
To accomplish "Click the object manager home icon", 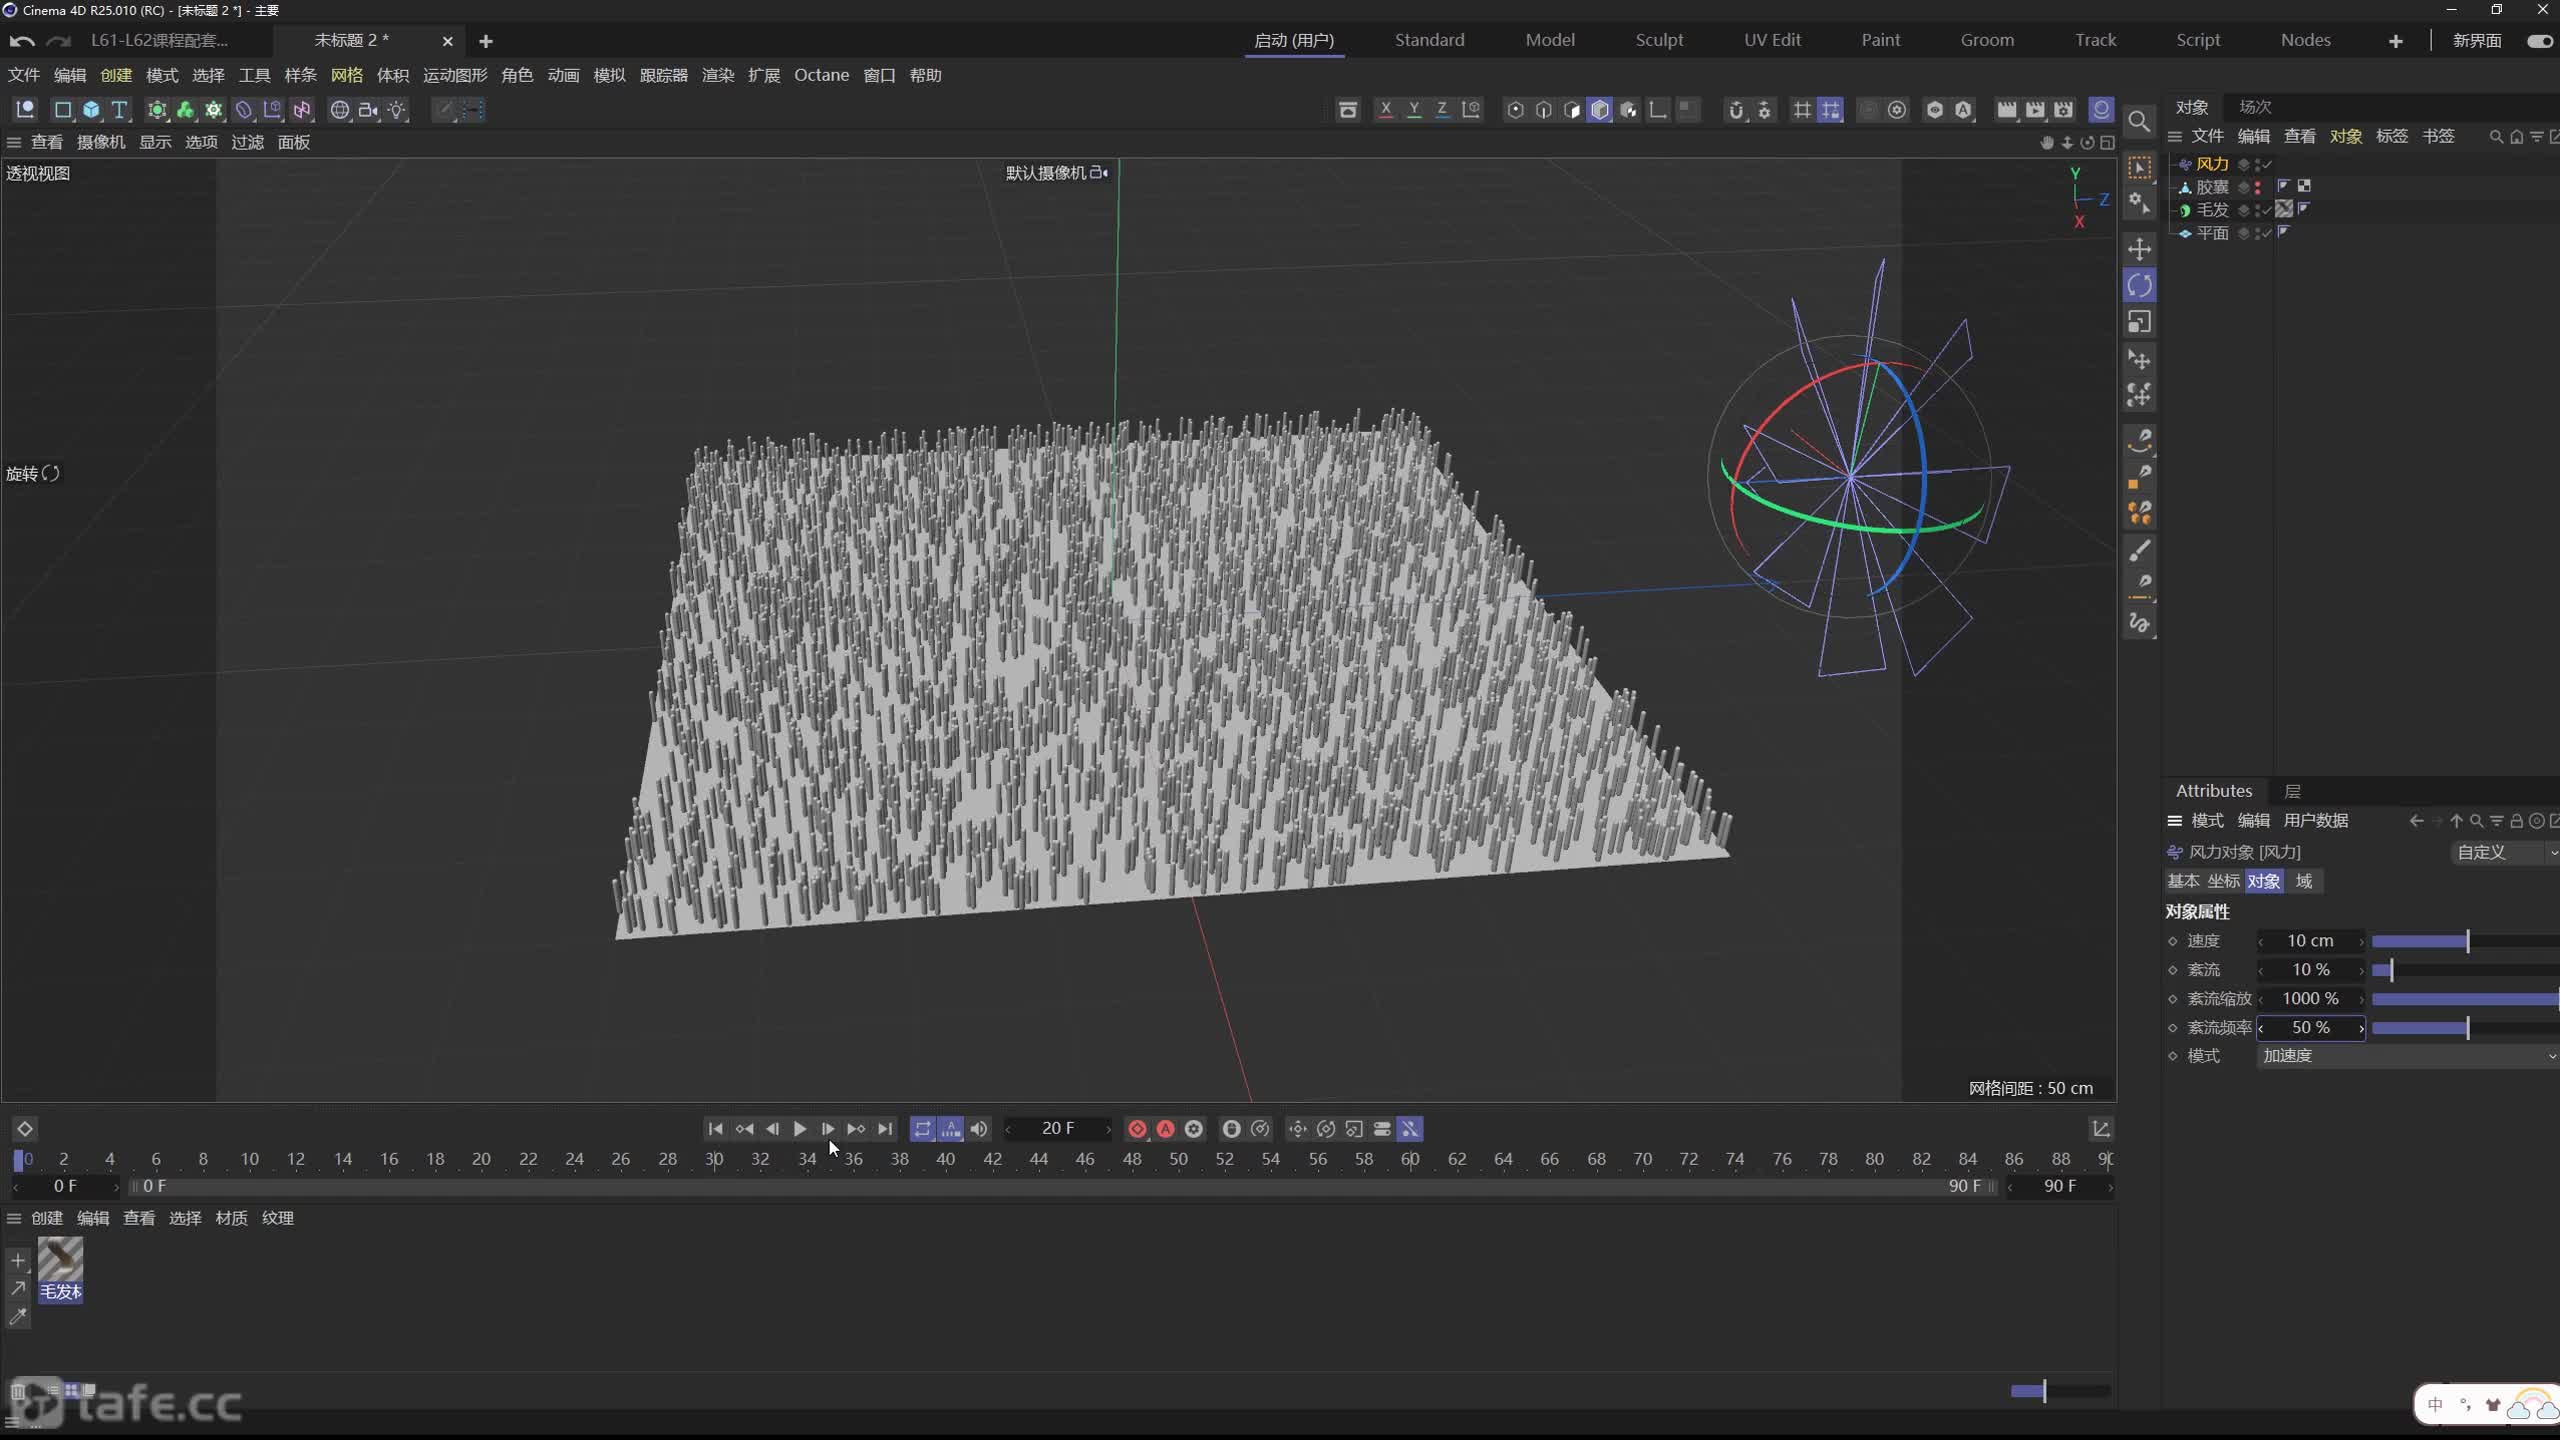I will tap(2517, 137).
